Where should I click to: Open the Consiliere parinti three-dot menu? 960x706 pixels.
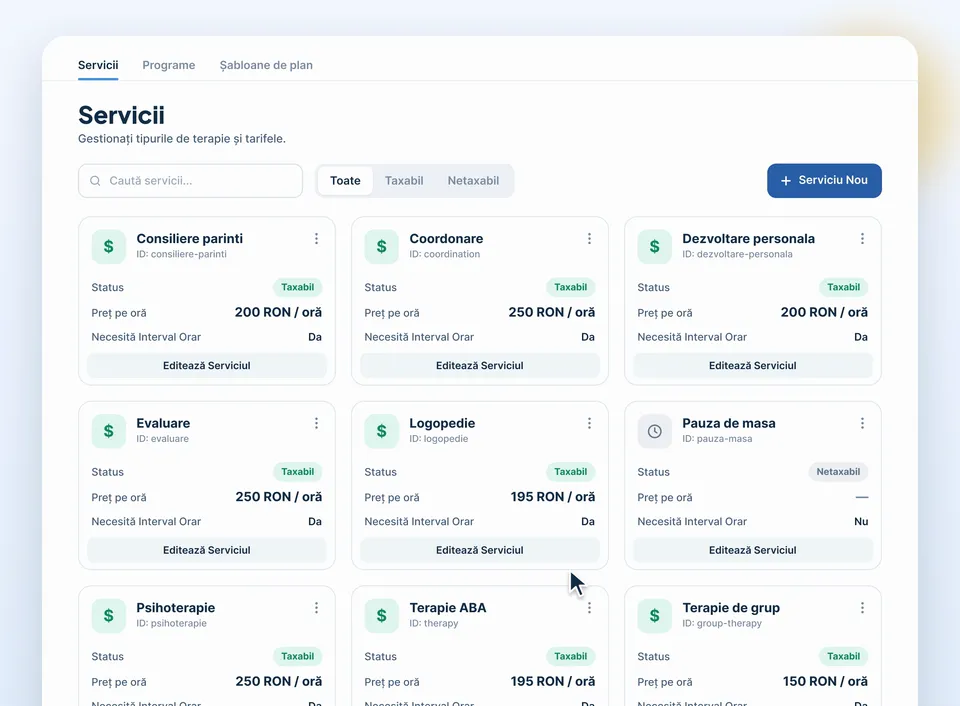(317, 239)
